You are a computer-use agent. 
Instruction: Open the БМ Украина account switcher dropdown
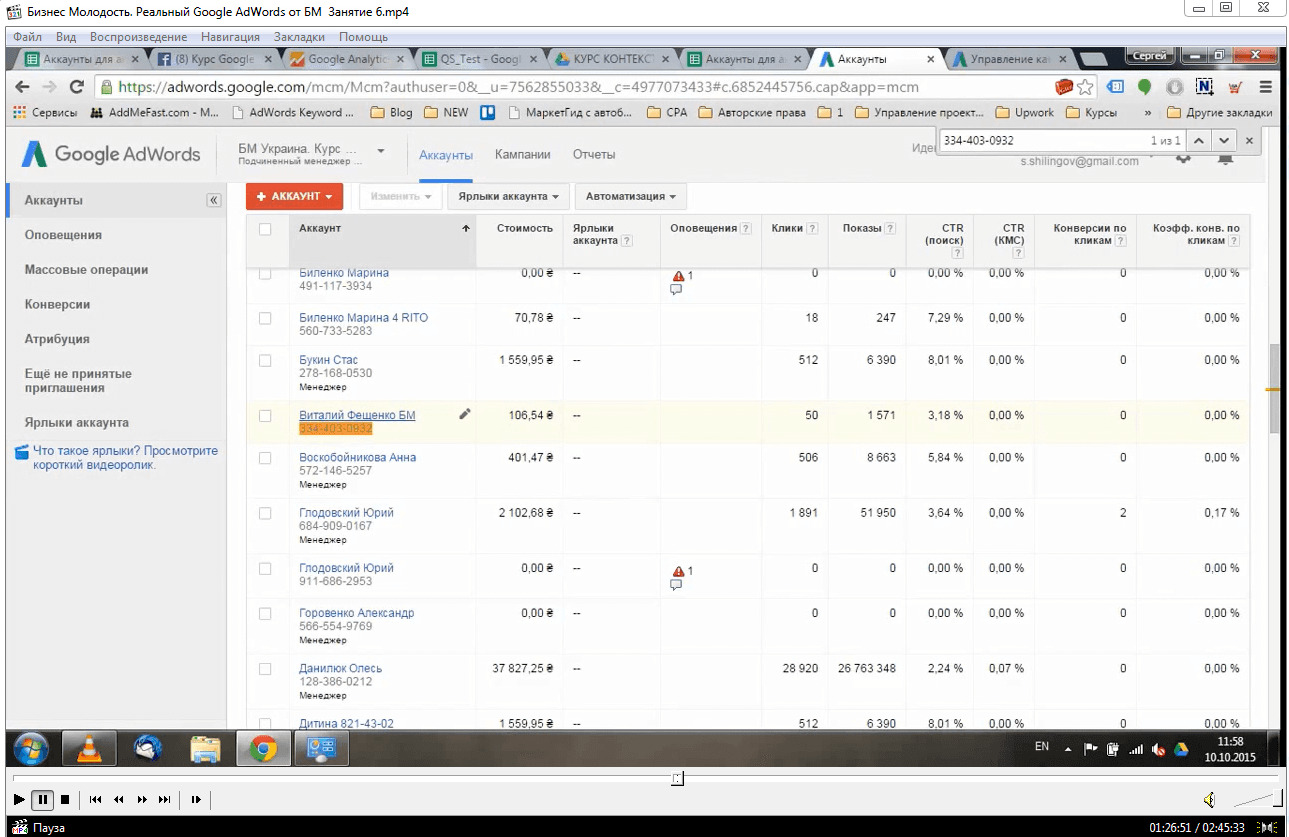380,152
